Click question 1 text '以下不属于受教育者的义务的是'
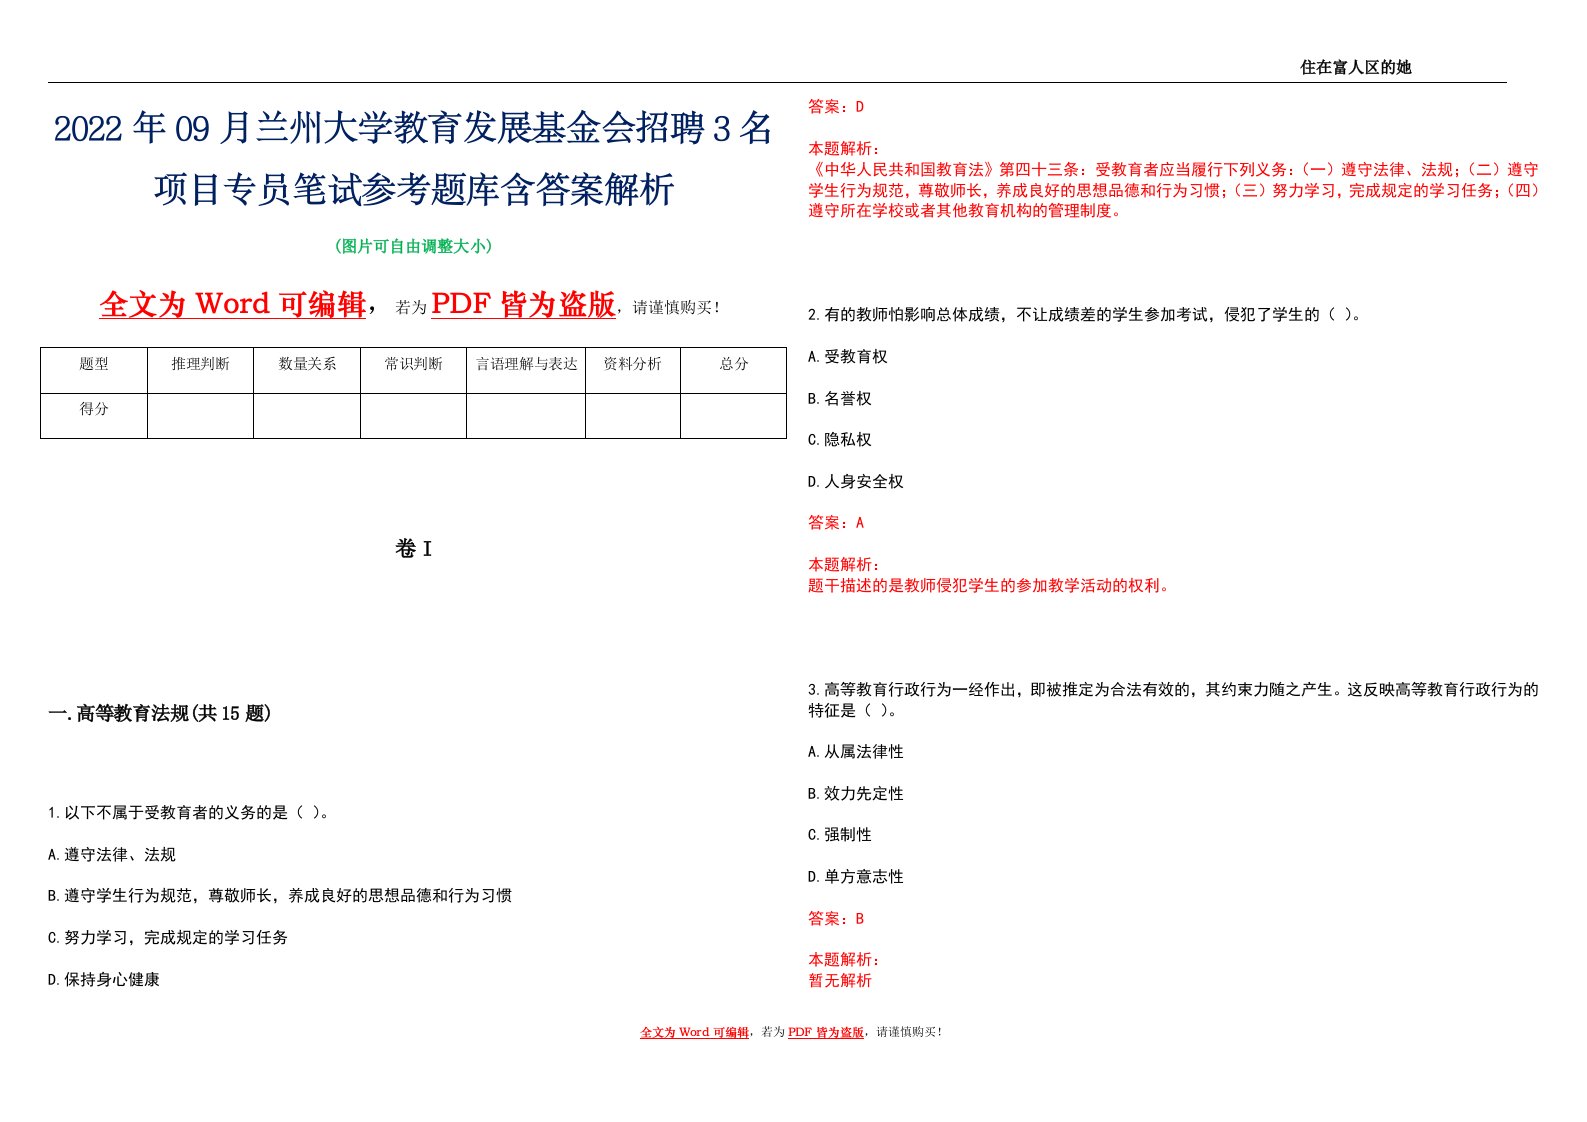The image size is (1587, 1122). click(x=188, y=813)
